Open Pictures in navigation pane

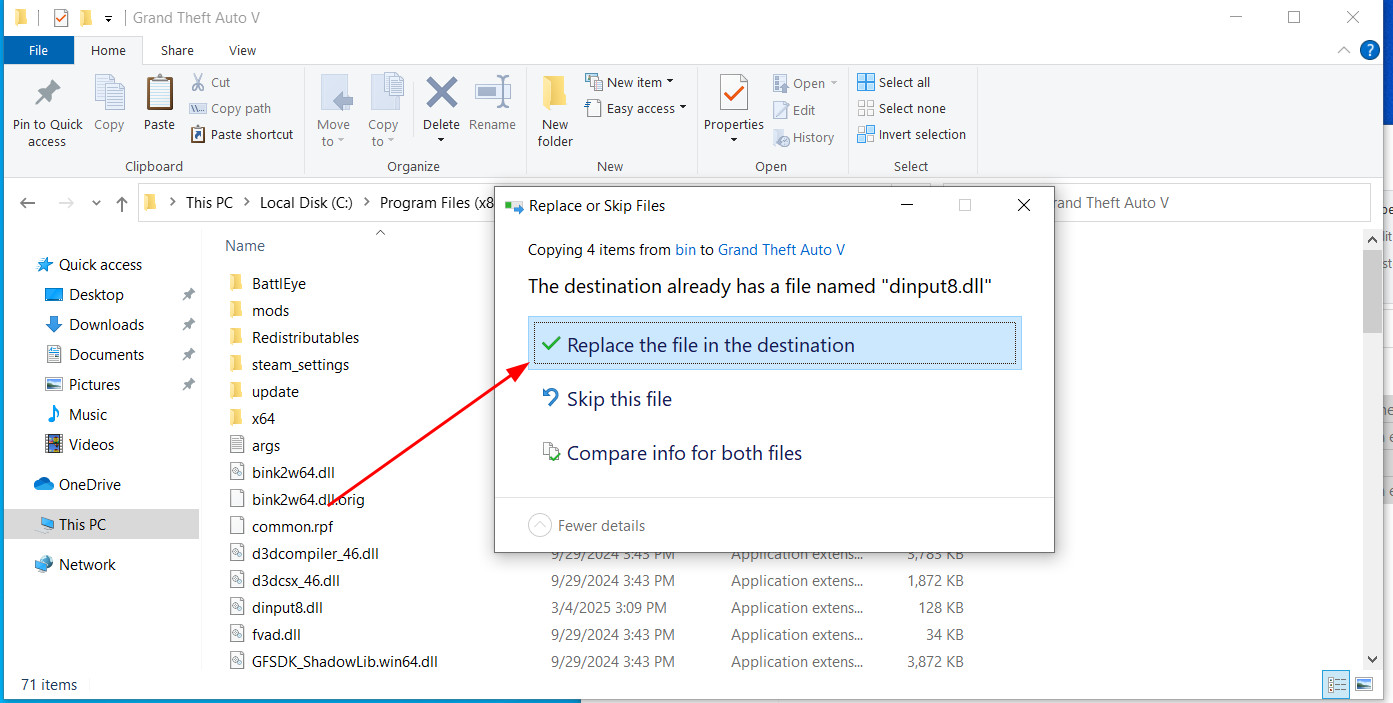[x=94, y=384]
